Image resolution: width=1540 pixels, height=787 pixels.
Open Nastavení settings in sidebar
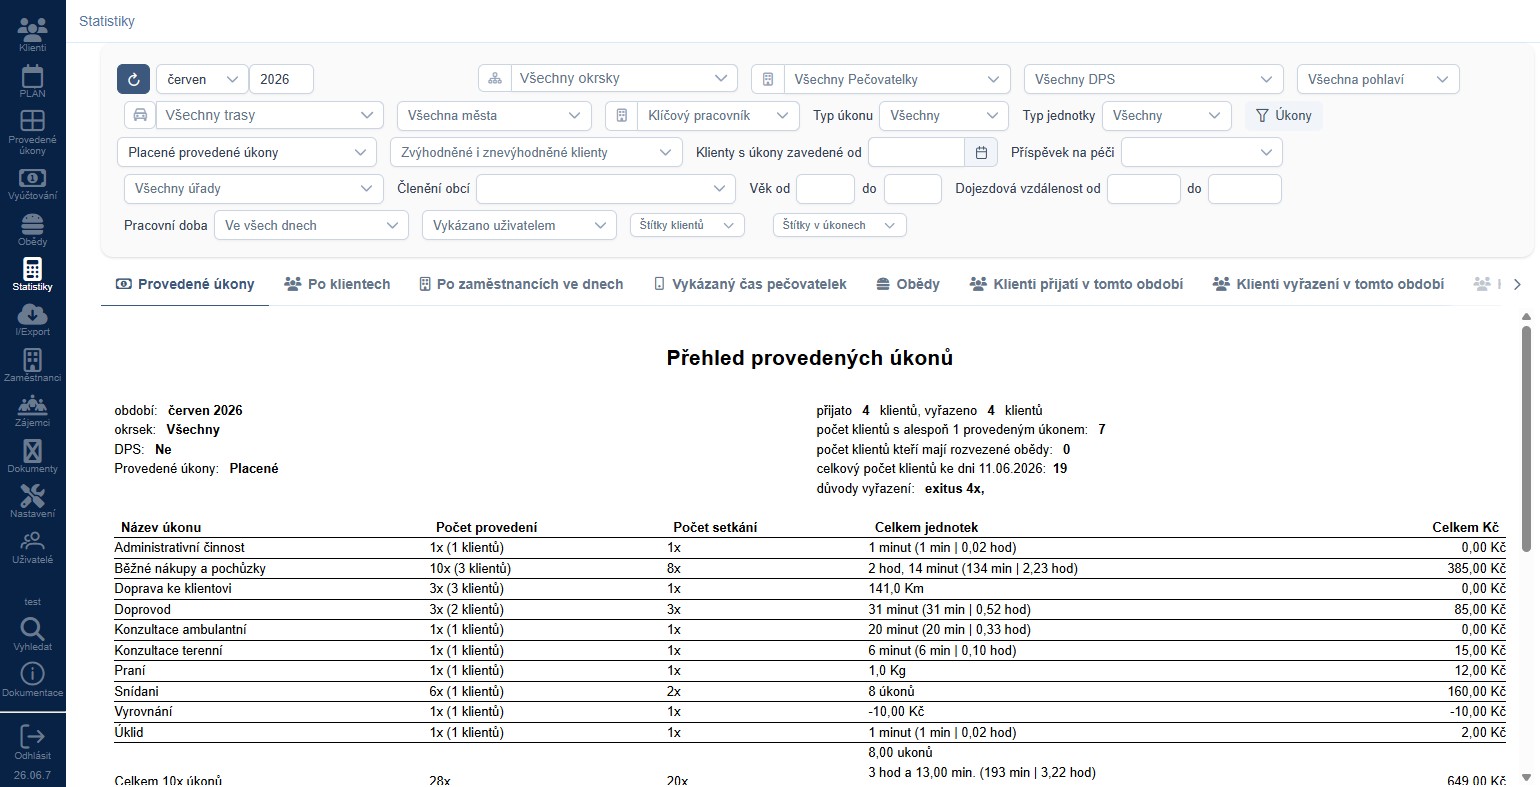[32, 501]
